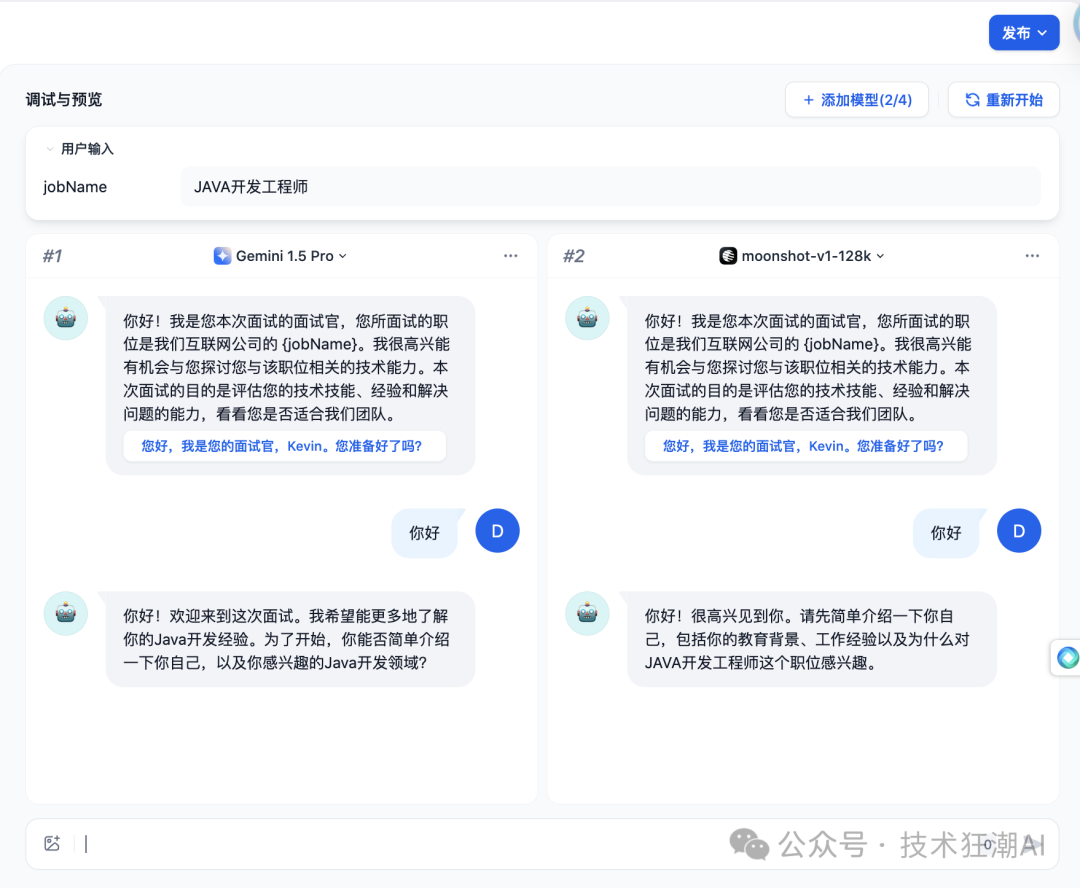Click the plus icon in 添加模型 button
The height and width of the screenshot is (888, 1080).
point(809,100)
